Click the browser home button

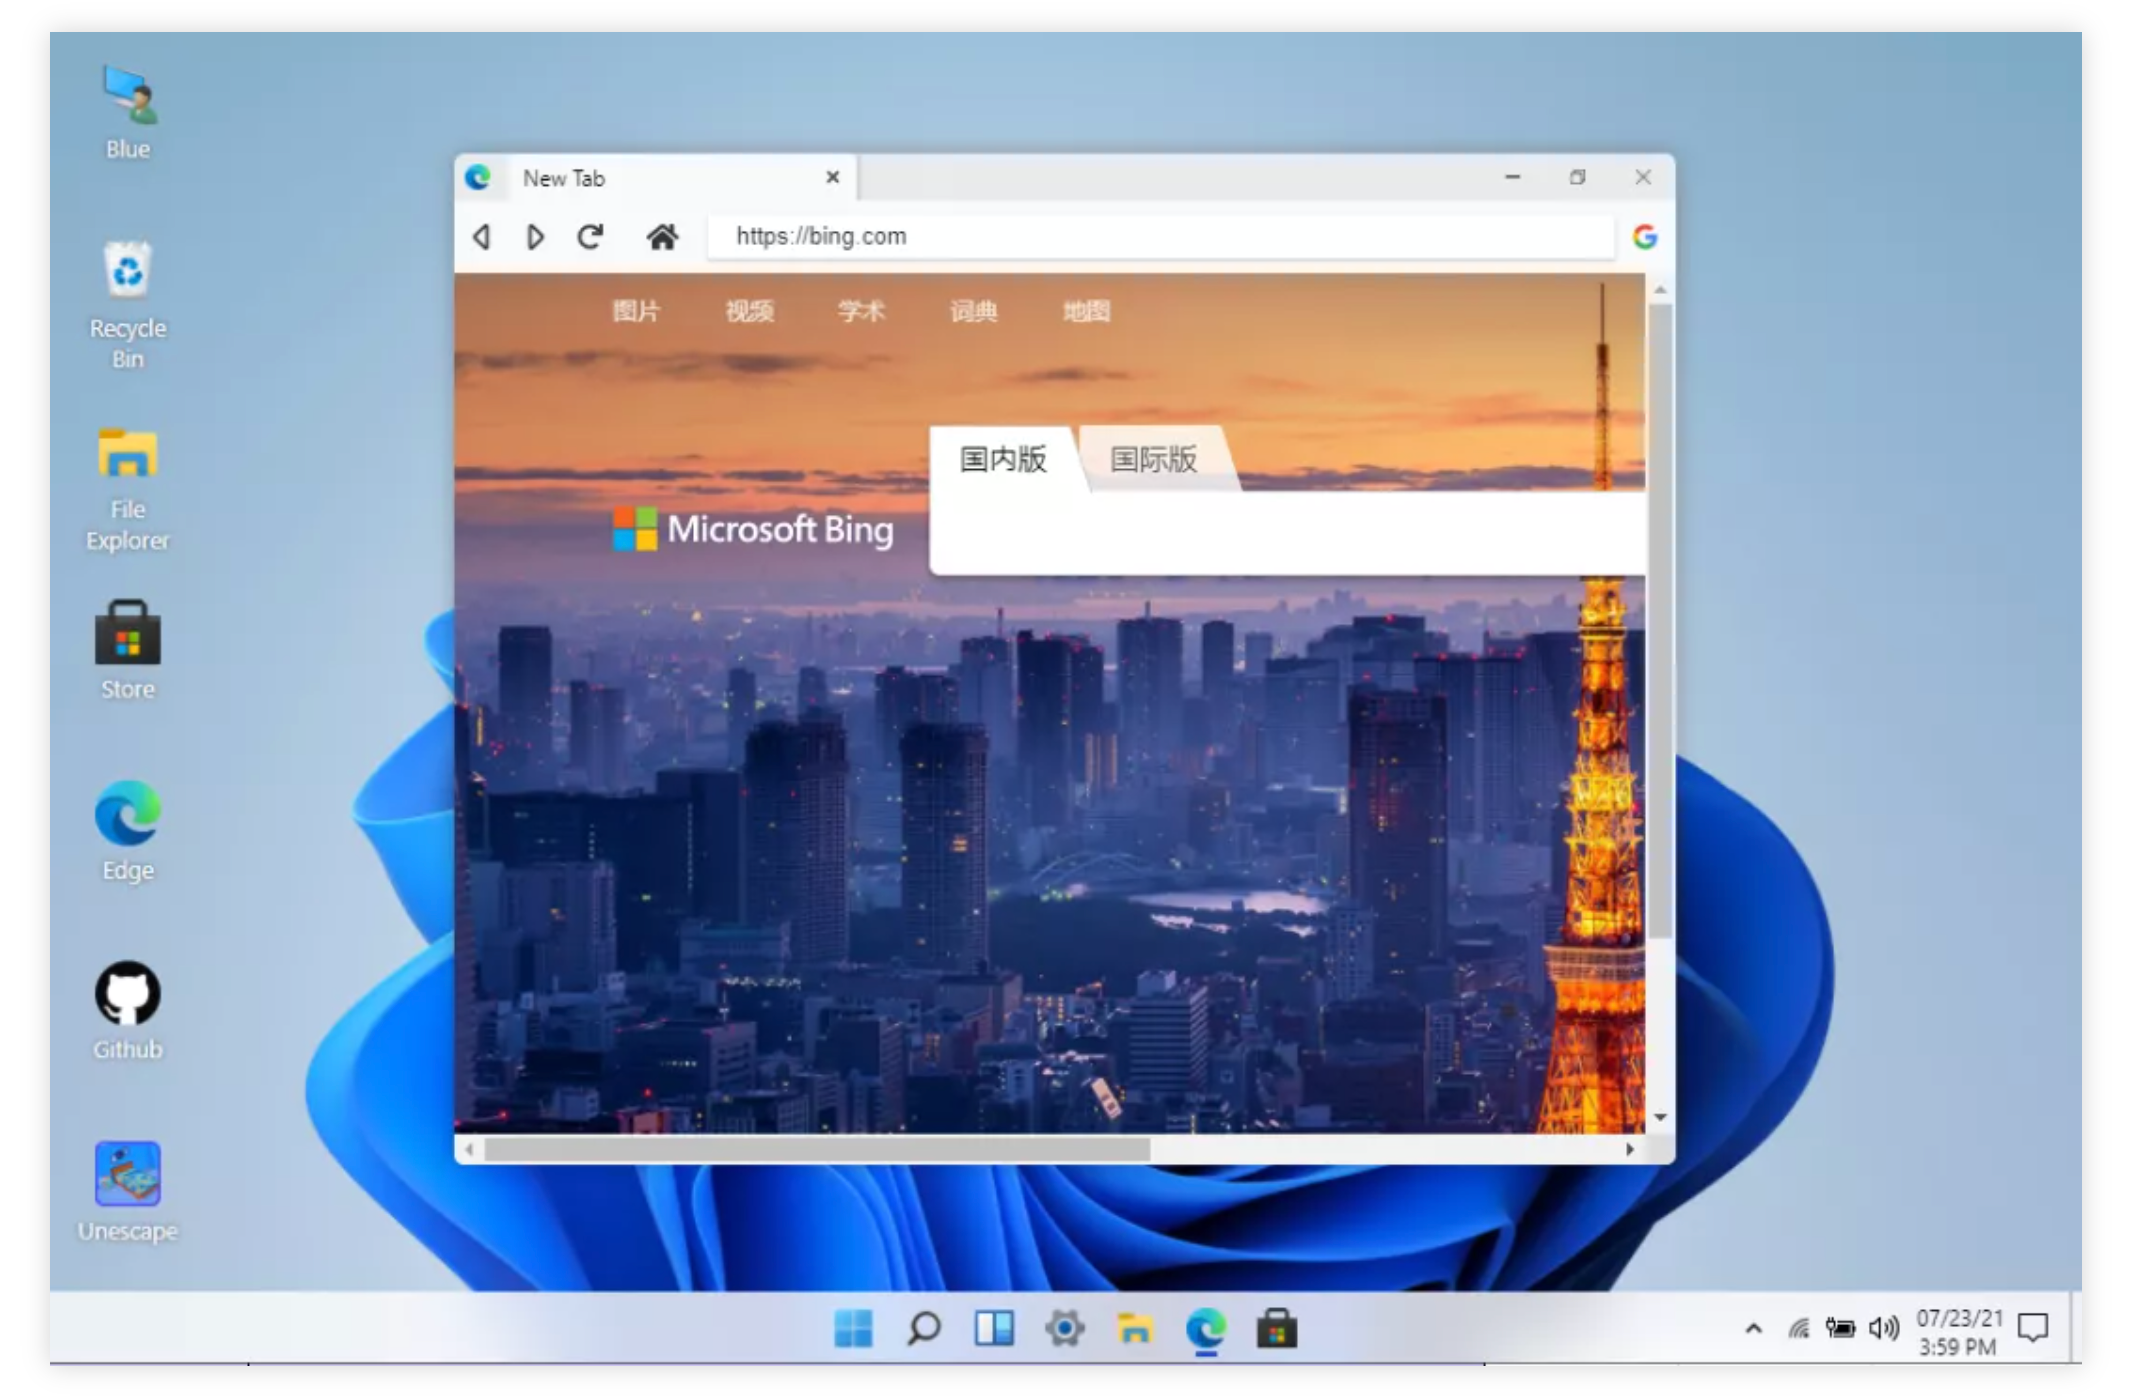[663, 236]
